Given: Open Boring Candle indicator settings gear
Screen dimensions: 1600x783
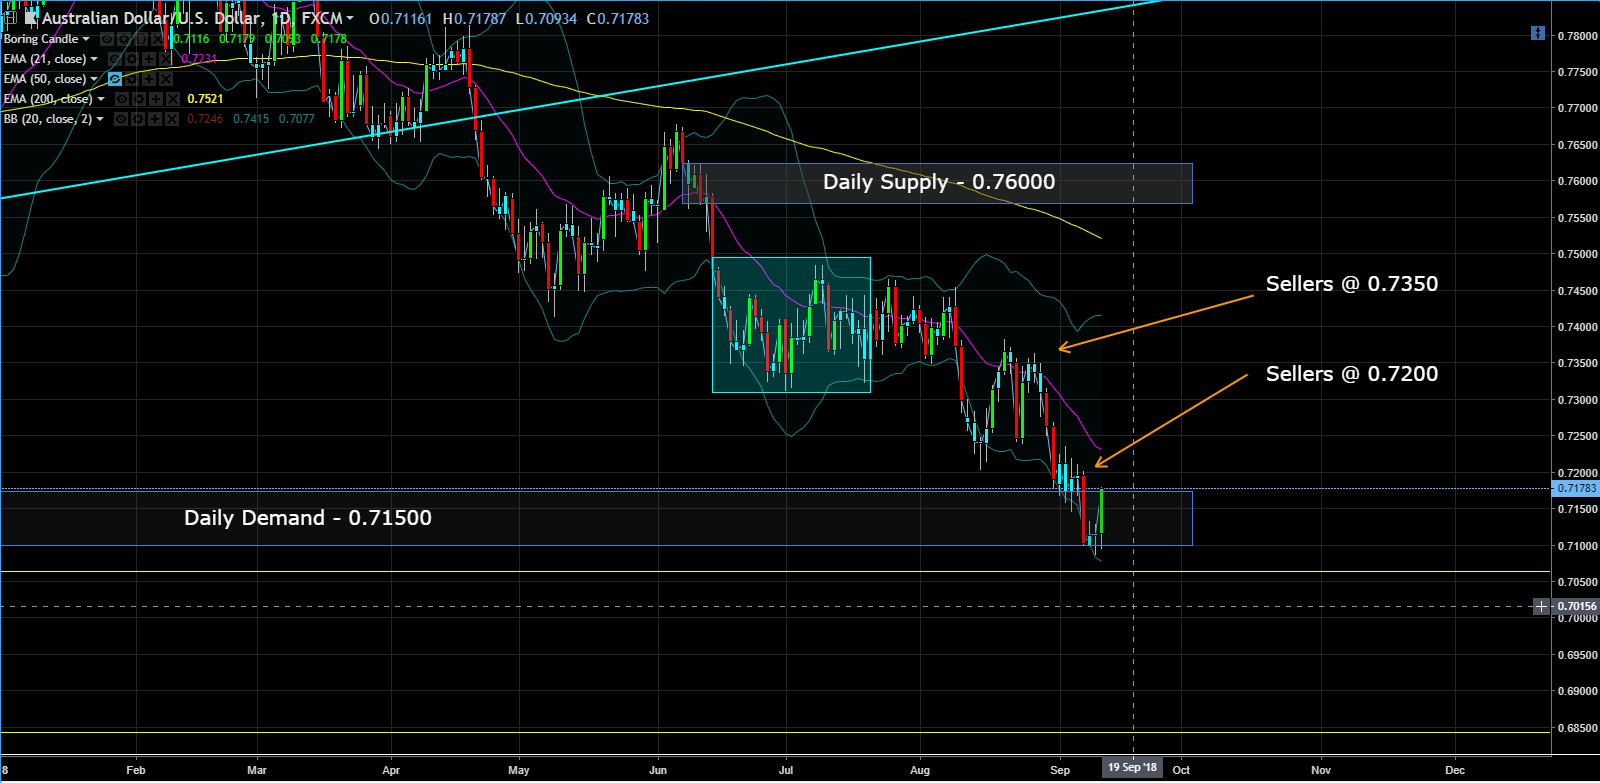Looking at the screenshot, I should 123,39.
